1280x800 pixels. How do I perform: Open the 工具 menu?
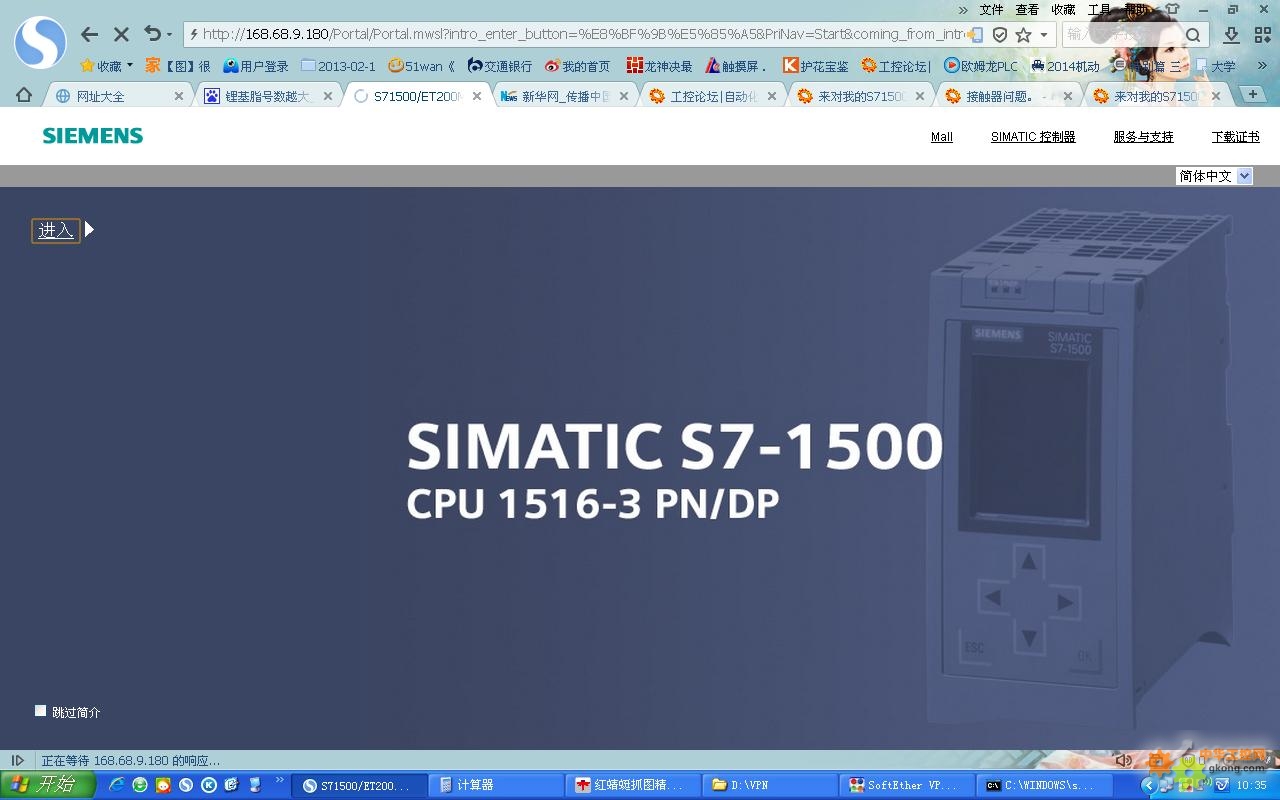pyautogui.click(x=1099, y=9)
